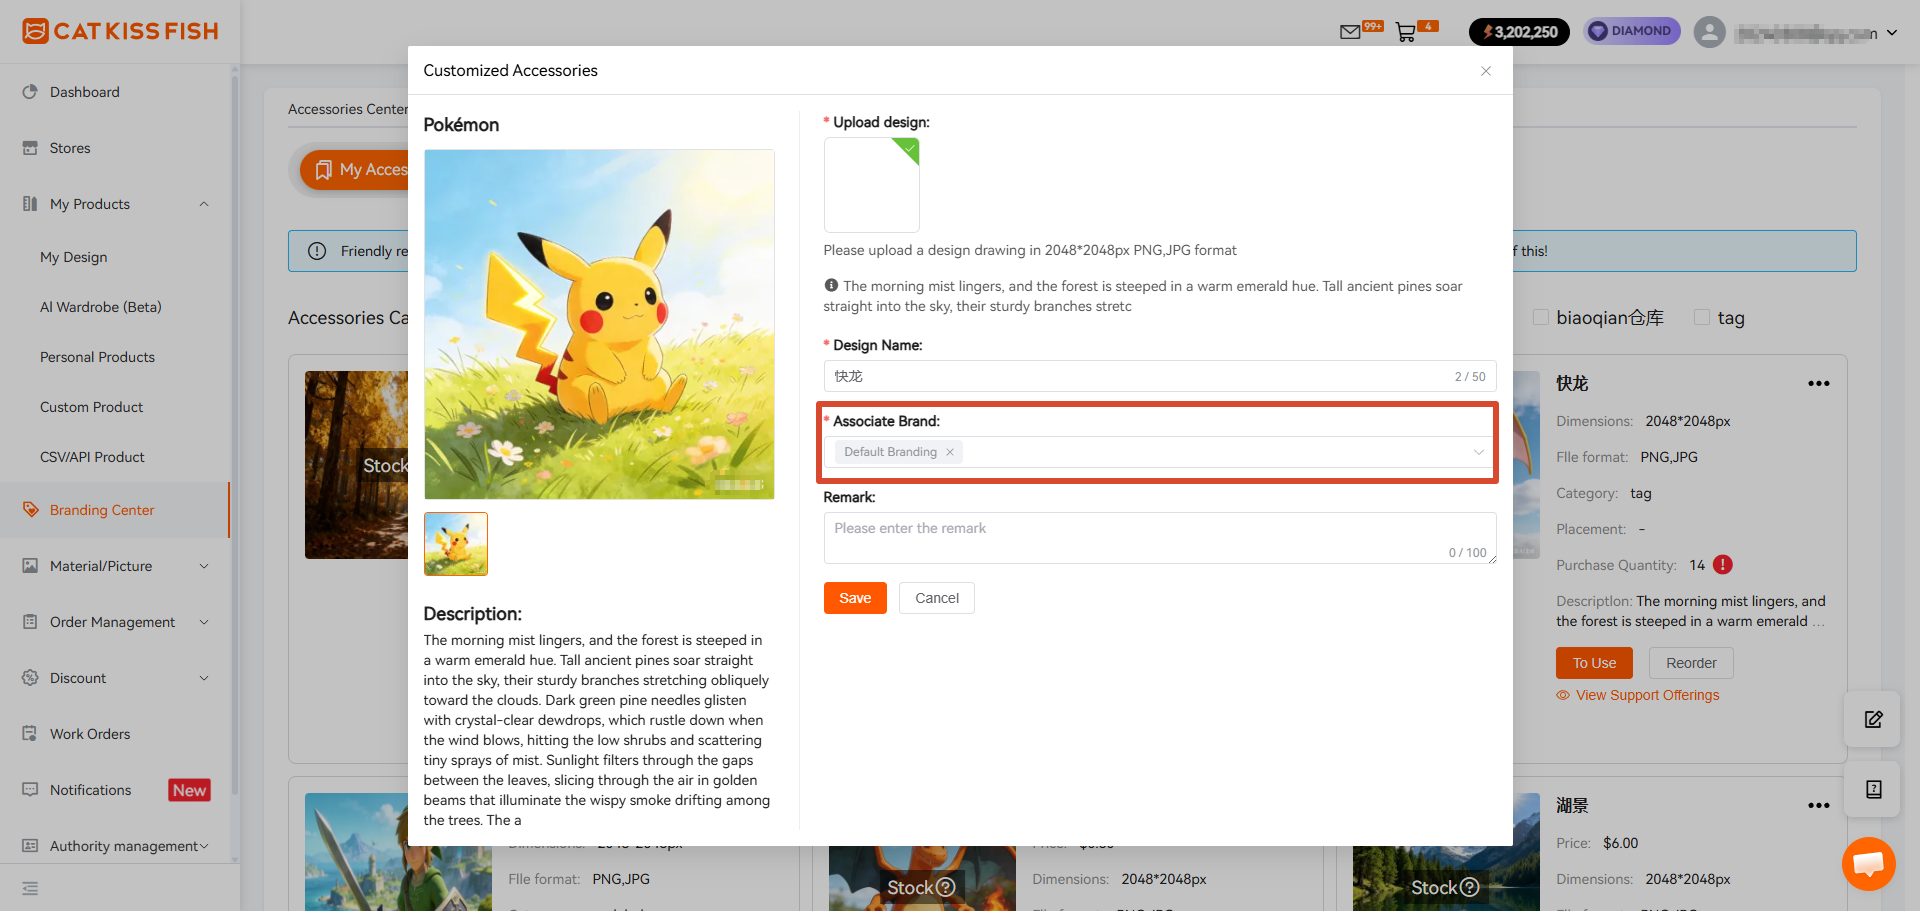Image resolution: width=1920 pixels, height=911 pixels.
Task: Click the user avatar icon
Action: coord(1710,32)
